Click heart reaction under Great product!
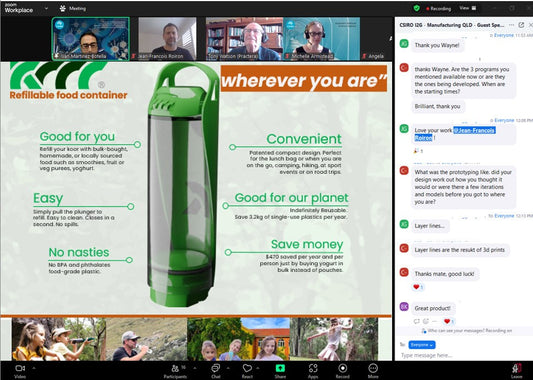533x380 pixels. pyautogui.click(x=449, y=321)
